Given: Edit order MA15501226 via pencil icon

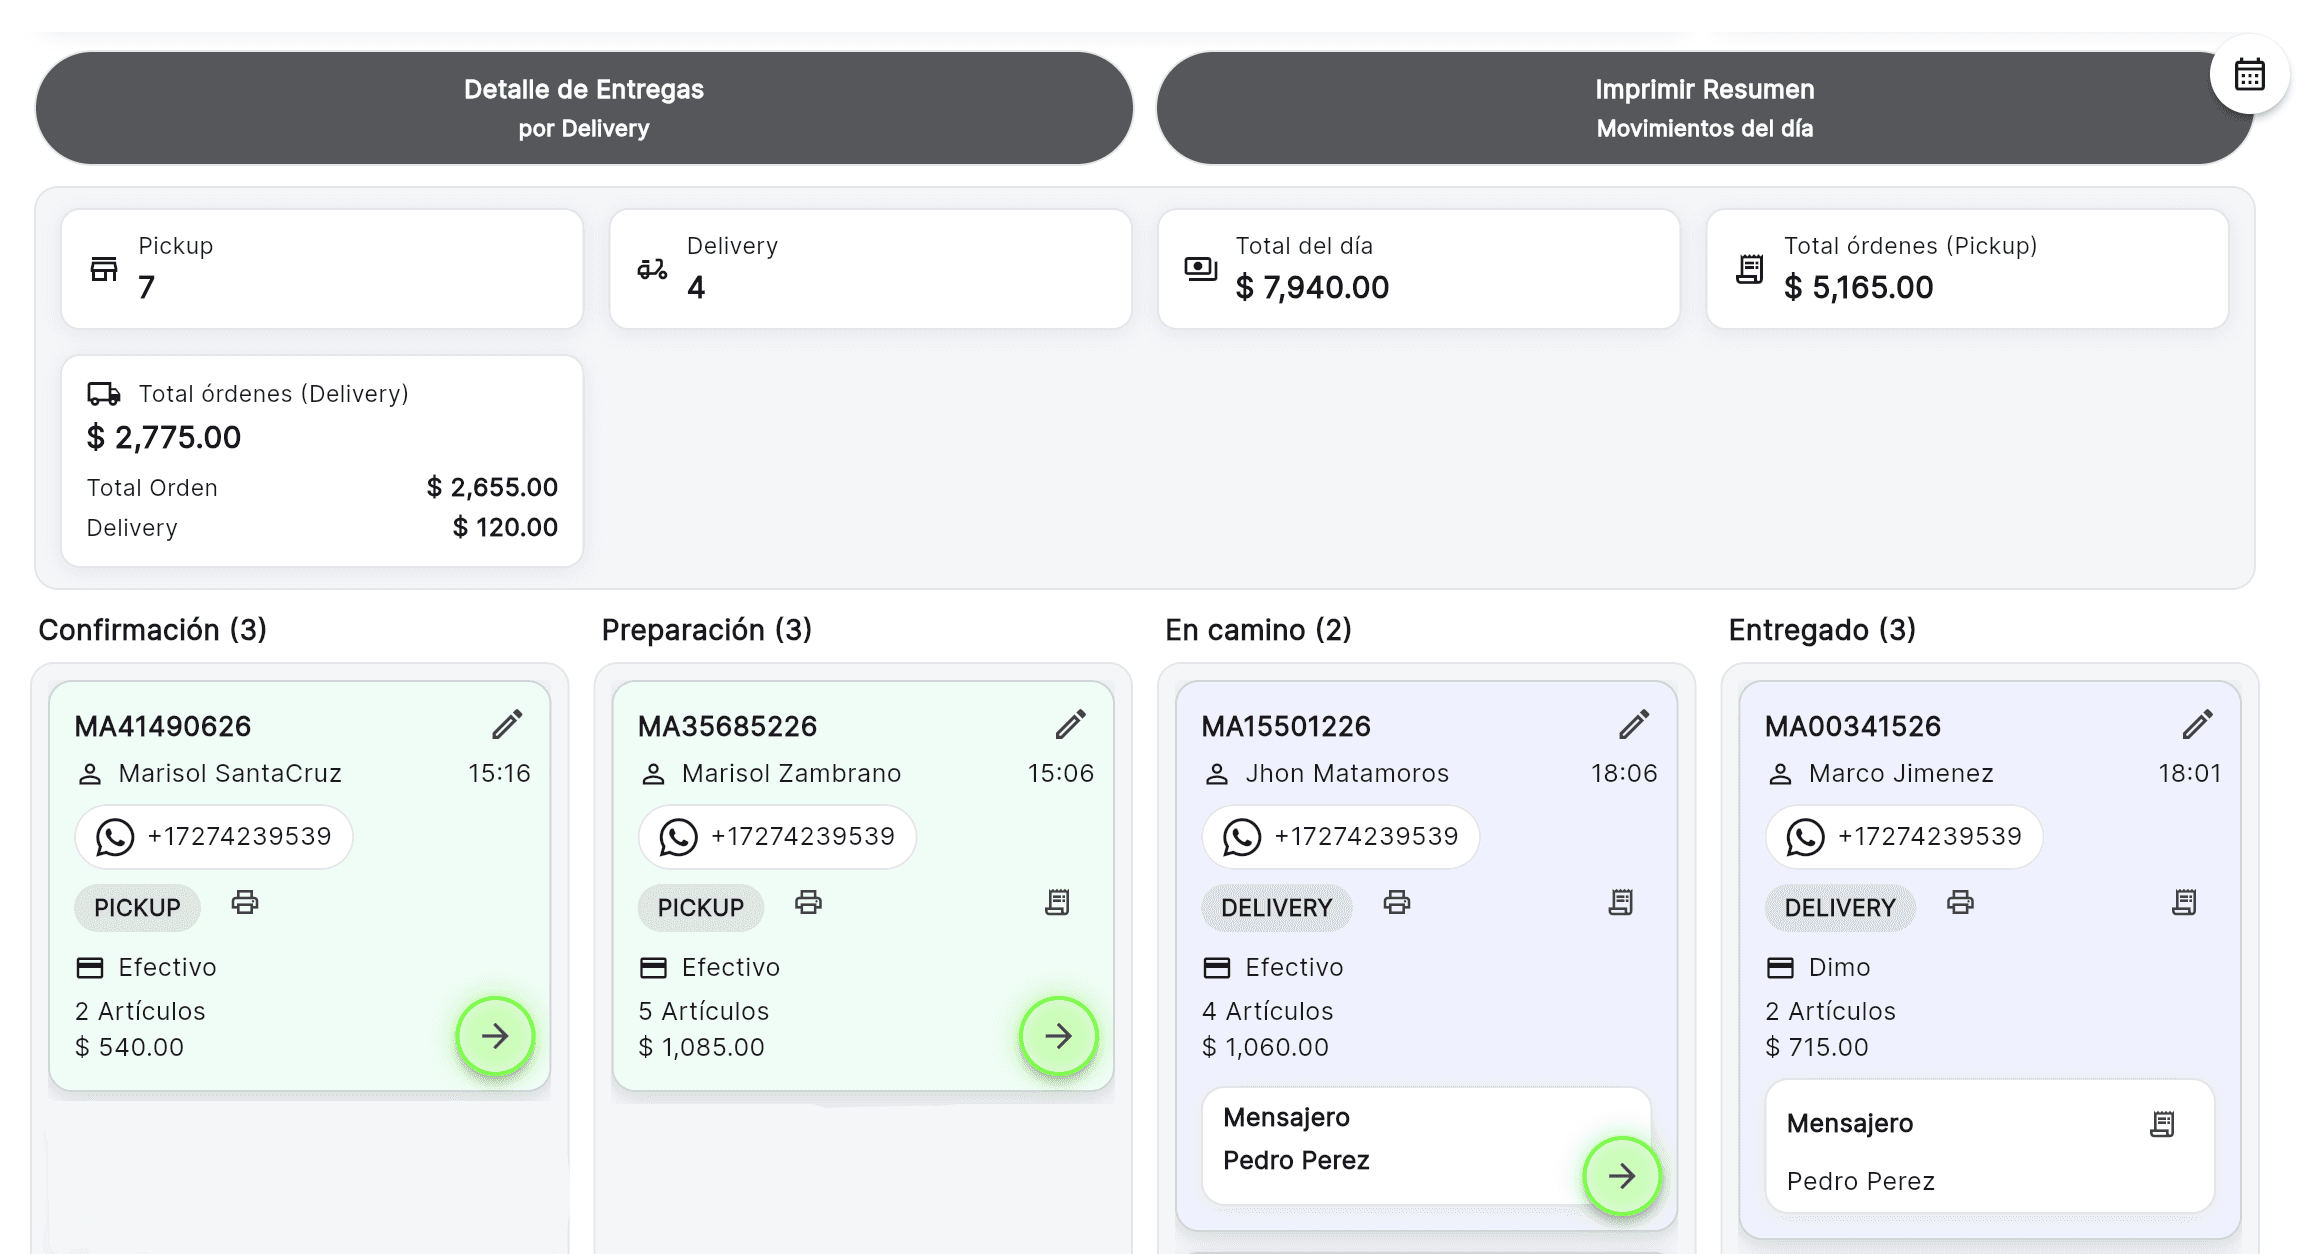Looking at the screenshot, I should [1634, 725].
